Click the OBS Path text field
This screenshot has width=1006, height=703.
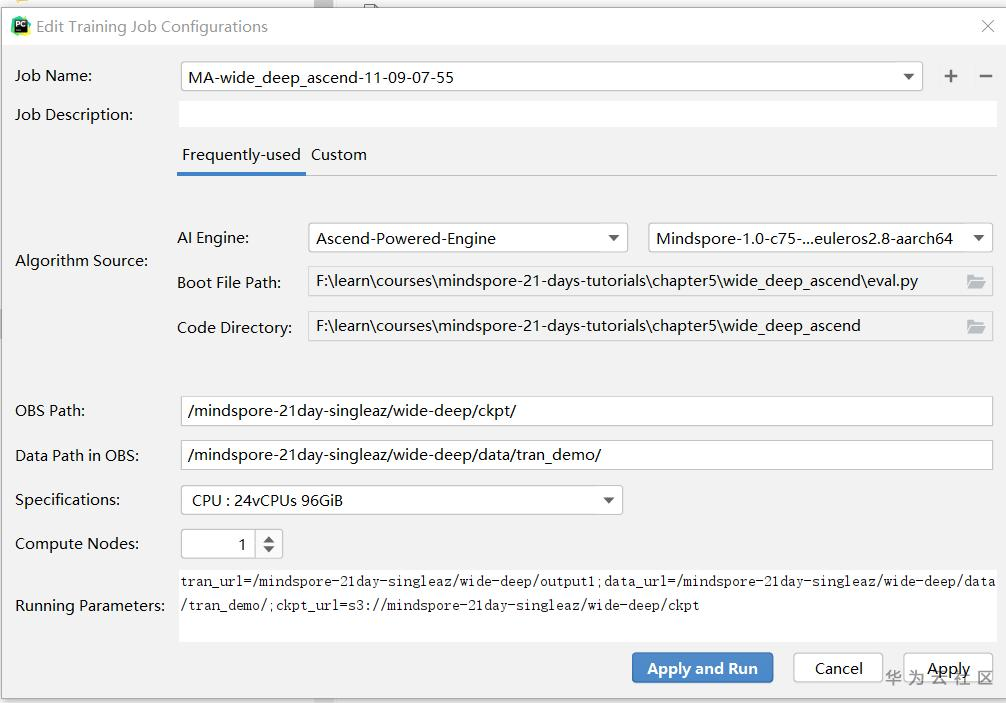pos(587,411)
